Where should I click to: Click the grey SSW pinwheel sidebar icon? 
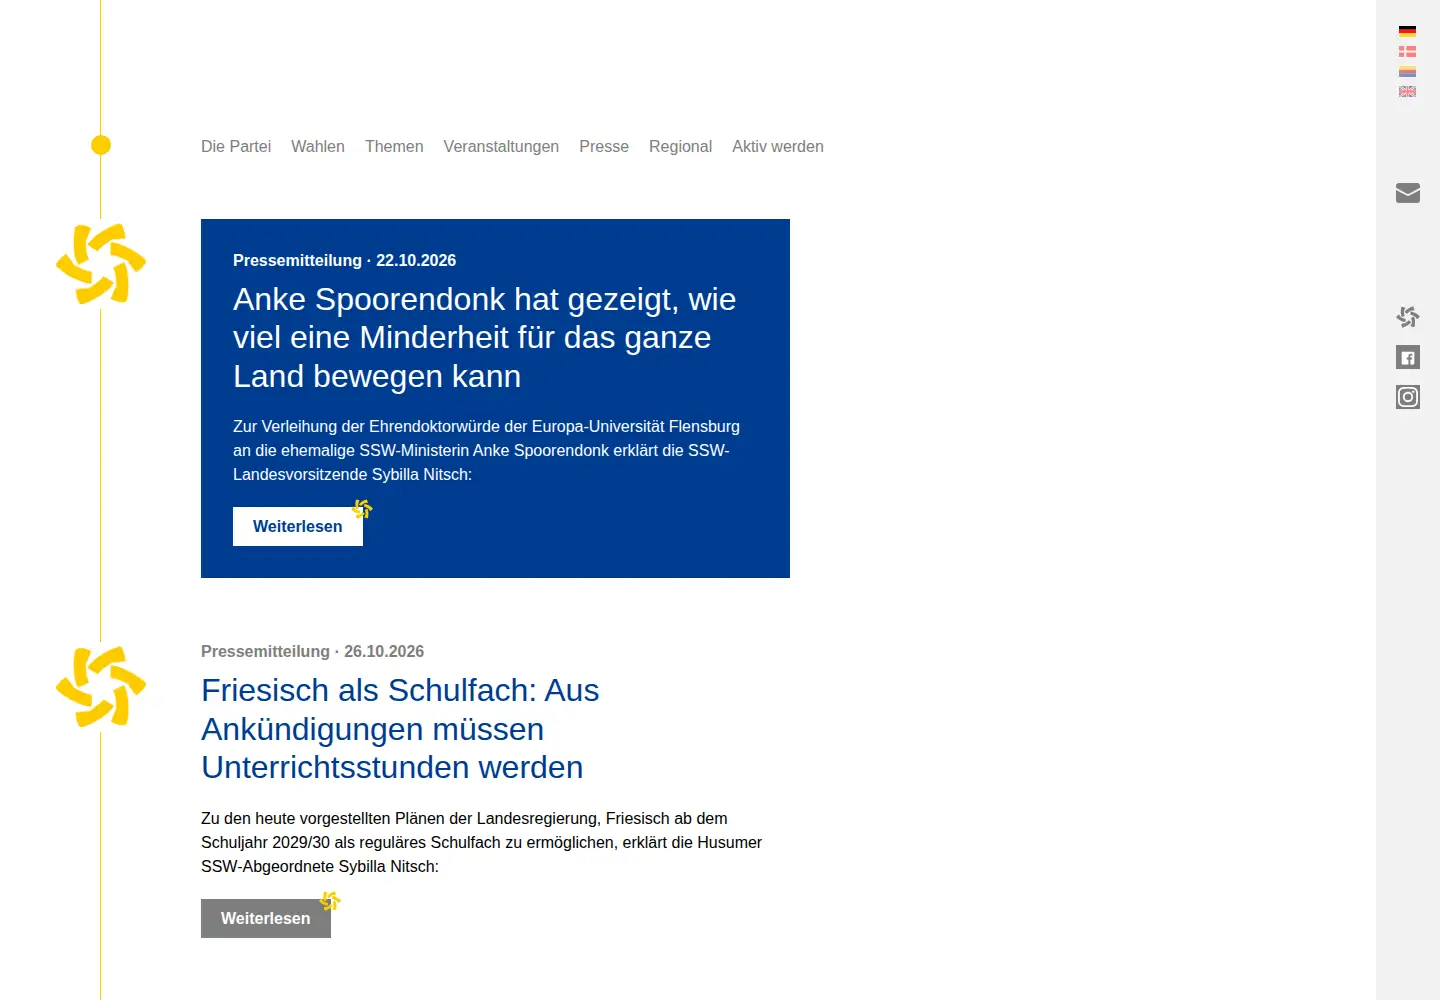[1408, 317]
